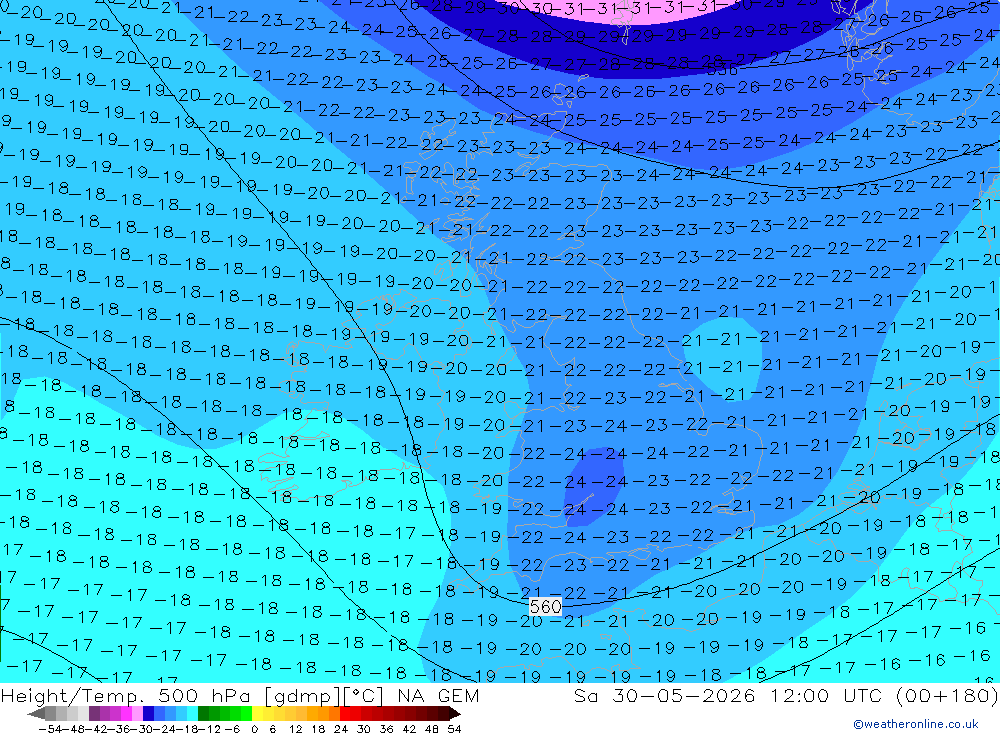Click the weatheronline.co.uk copyright link
Screen dimensions: 1000x733
[x=916, y=723]
